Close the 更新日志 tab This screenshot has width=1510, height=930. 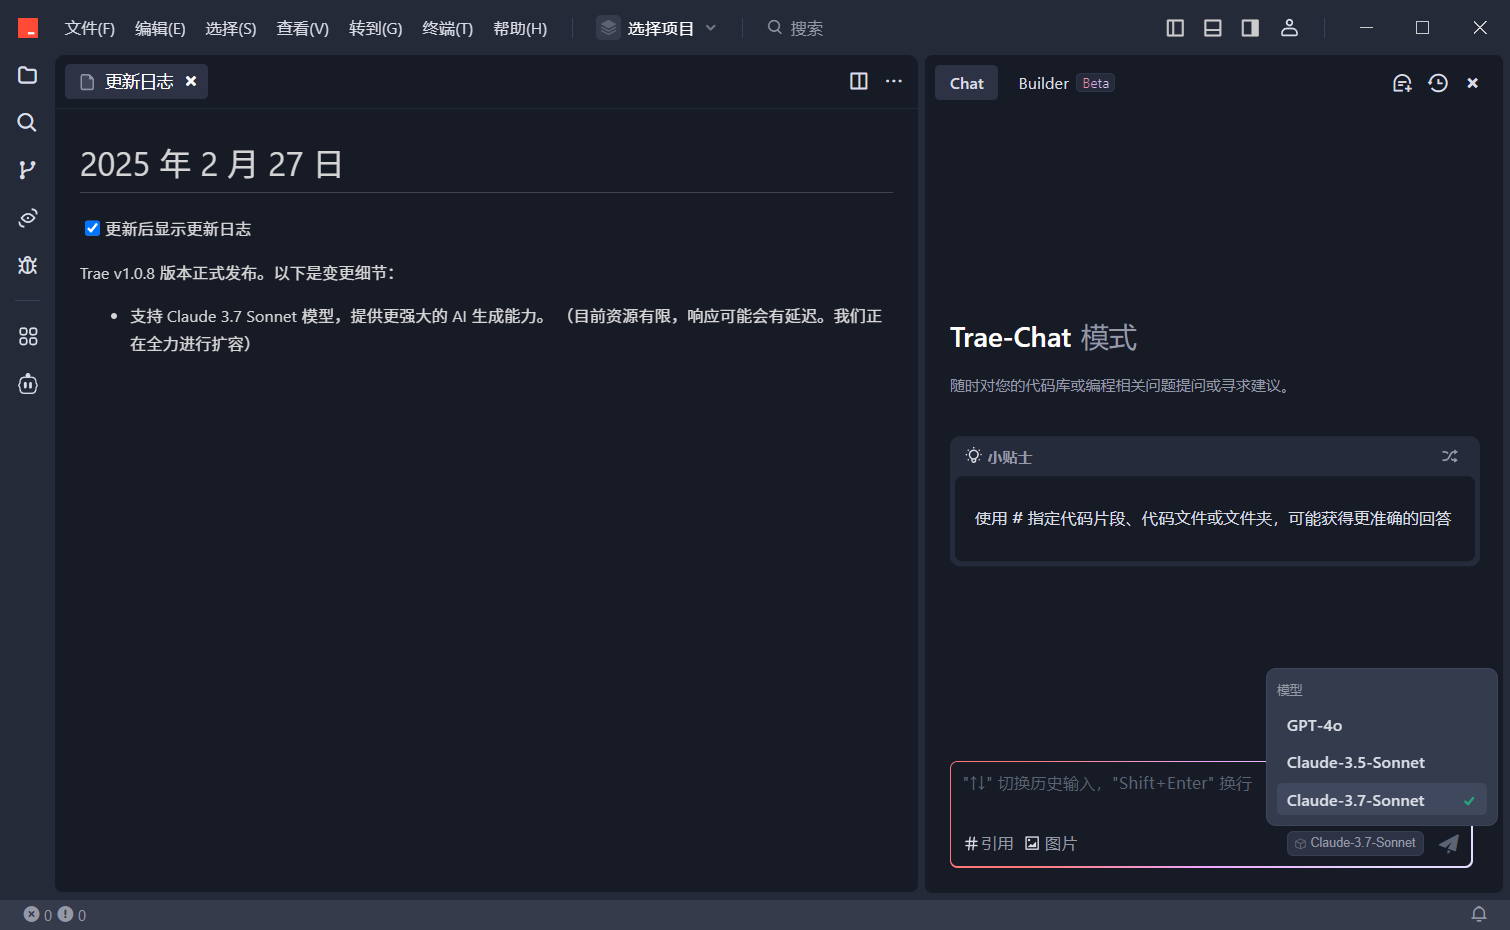click(x=191, y=81)
